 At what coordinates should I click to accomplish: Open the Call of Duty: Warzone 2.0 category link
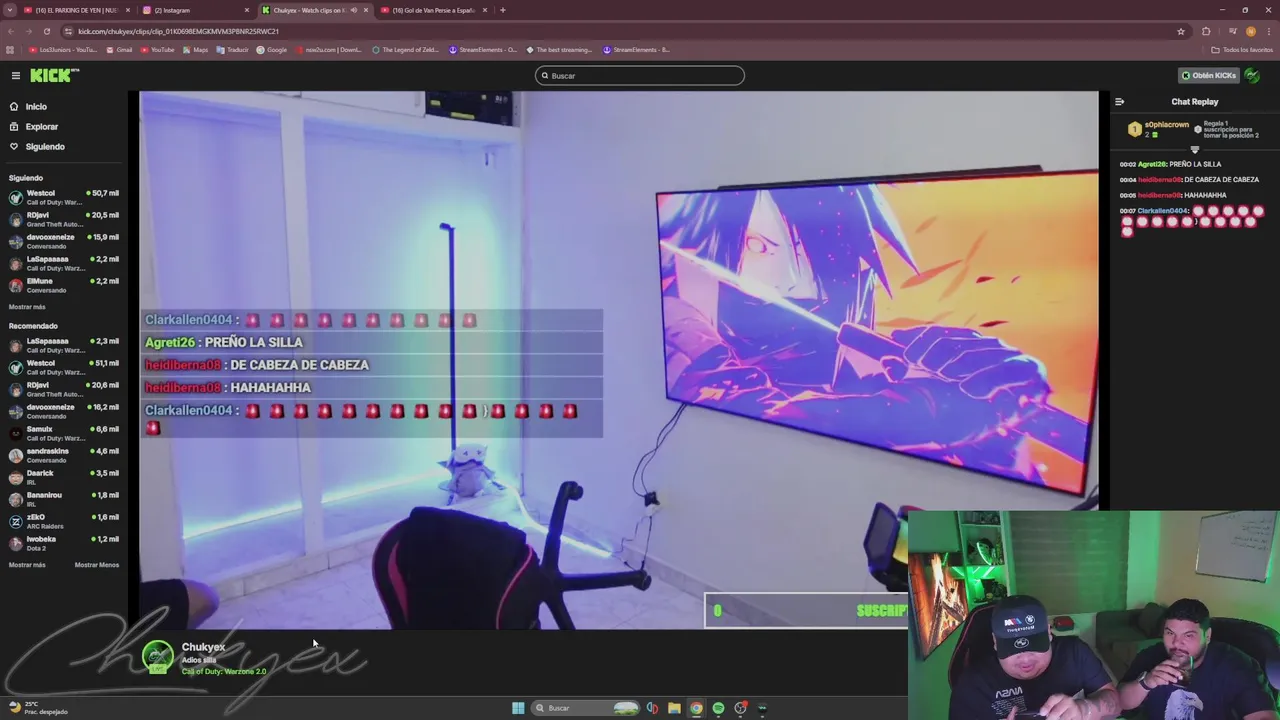click(224, 671)
